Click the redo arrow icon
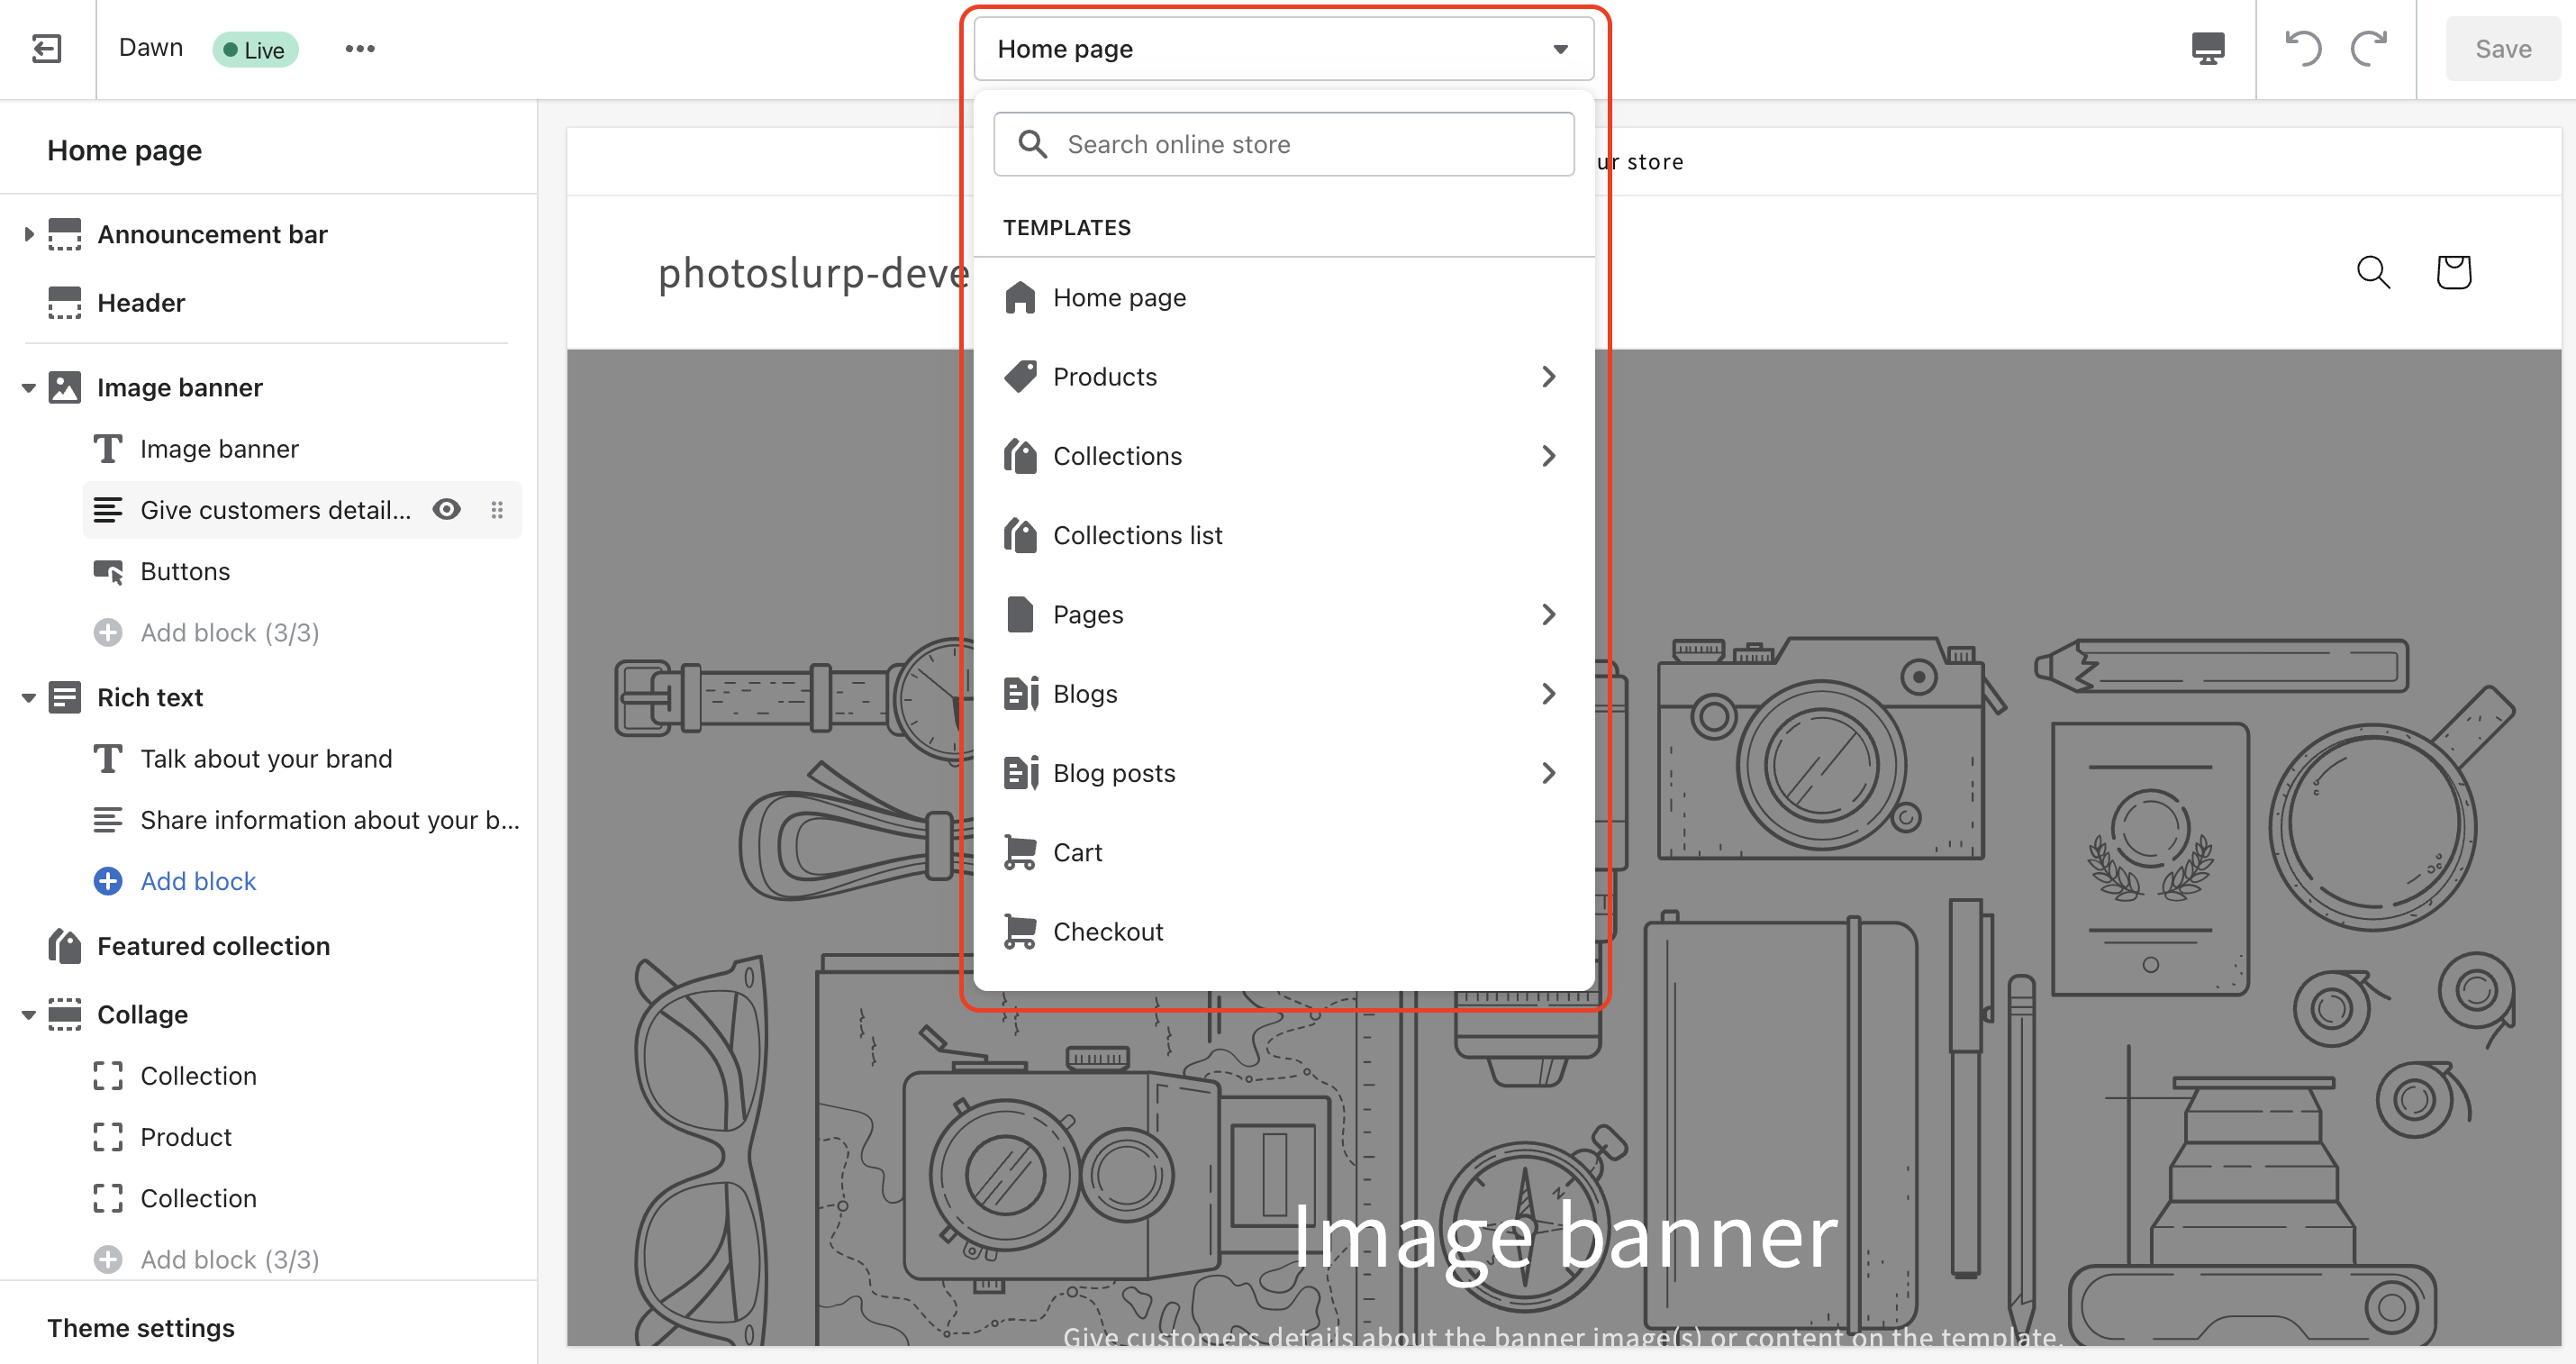 coord(2369,48)
